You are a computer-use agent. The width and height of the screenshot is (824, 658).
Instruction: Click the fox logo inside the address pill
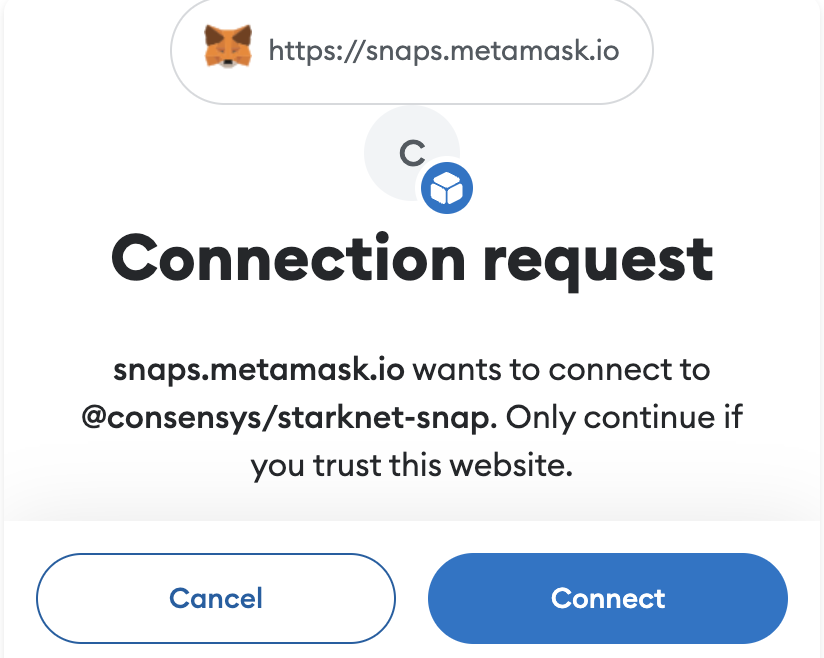coord(229,50)
